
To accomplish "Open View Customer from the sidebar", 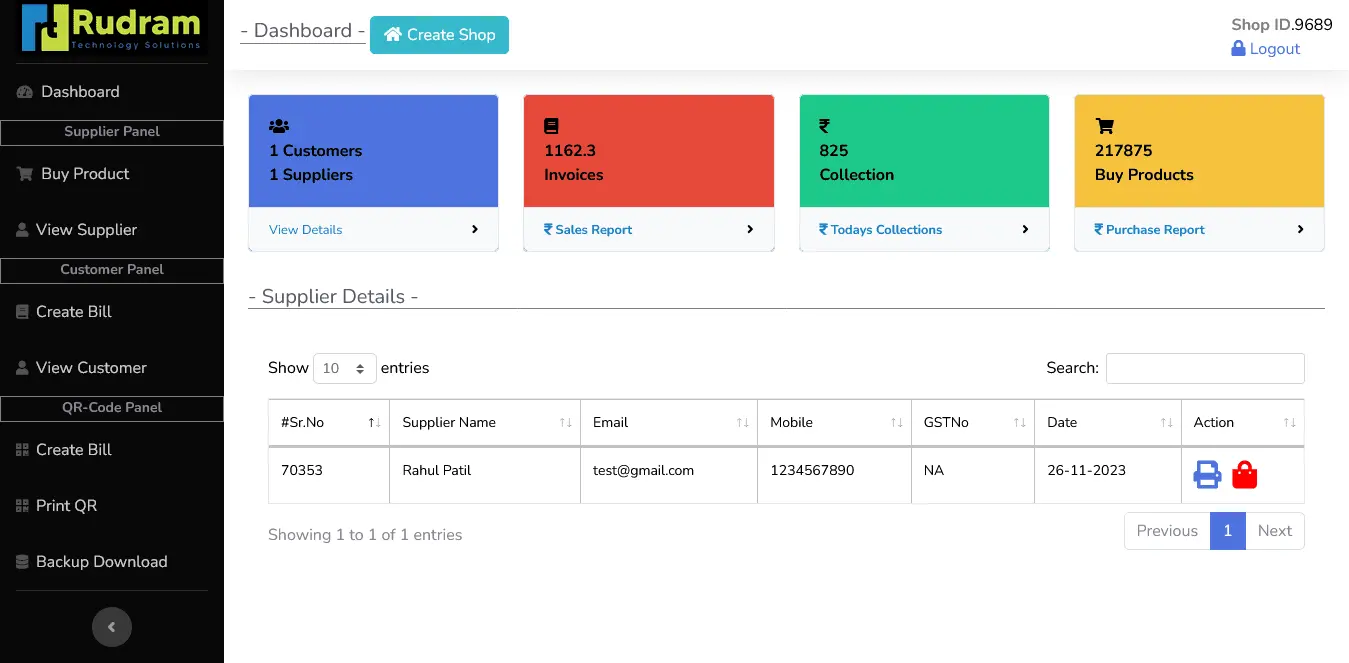I will pyautogui.click(x=90, y=368).
